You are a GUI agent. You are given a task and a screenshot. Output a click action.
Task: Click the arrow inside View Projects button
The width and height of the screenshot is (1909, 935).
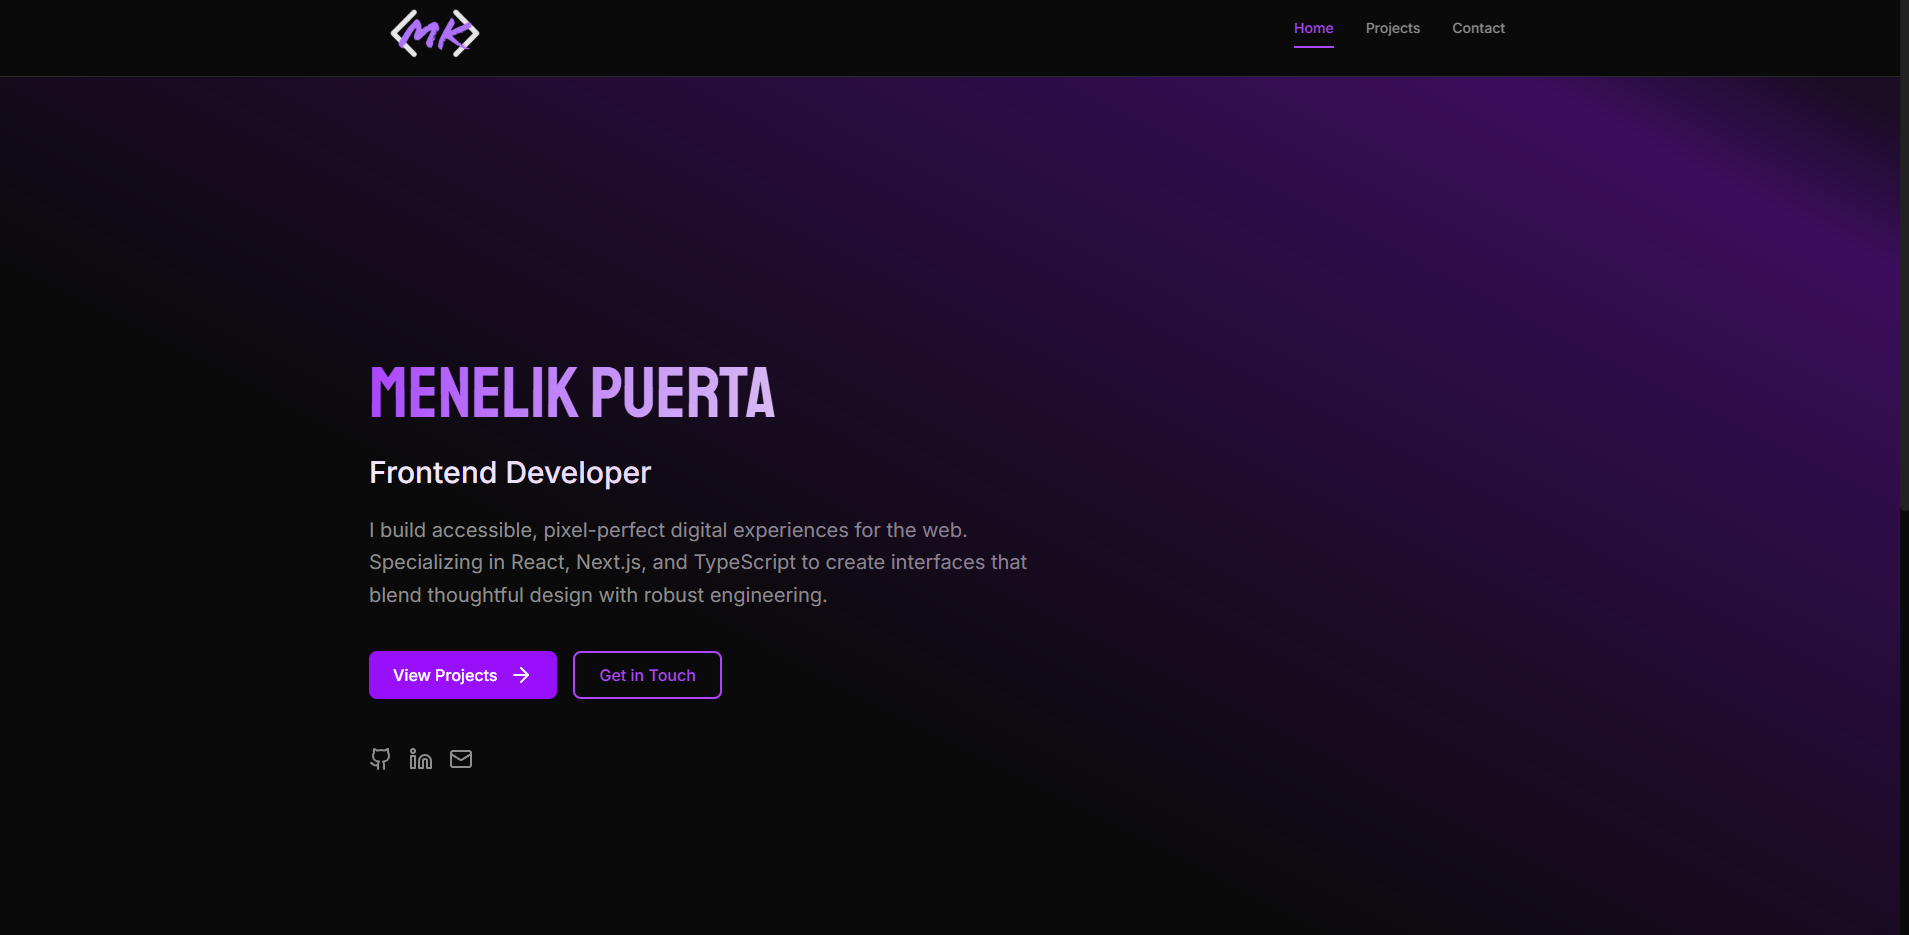[522, 675]
